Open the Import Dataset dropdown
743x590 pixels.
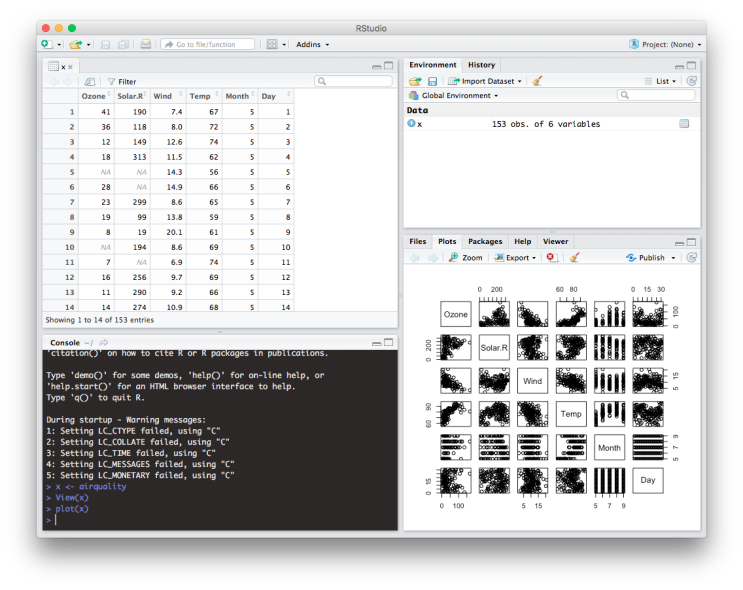point(484,81)
